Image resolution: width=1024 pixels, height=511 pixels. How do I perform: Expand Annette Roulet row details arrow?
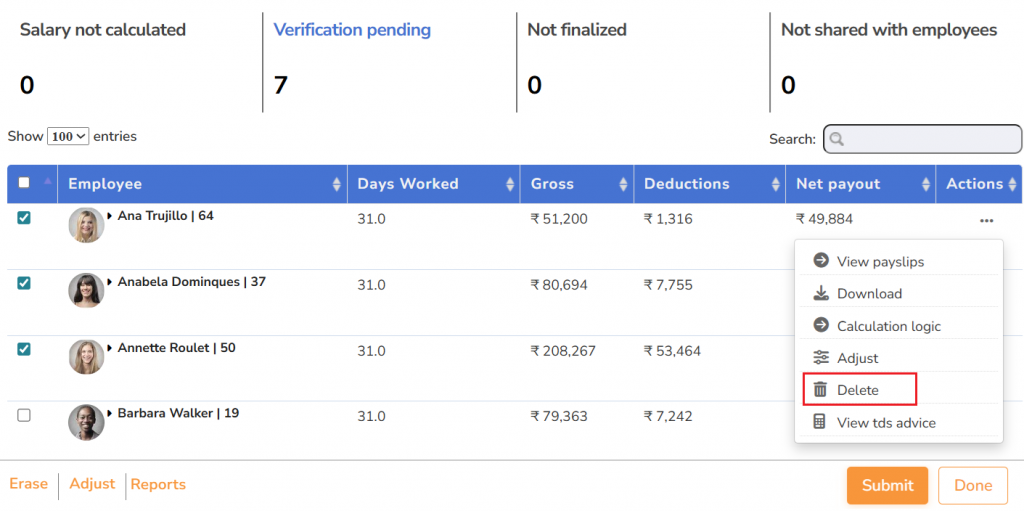click(110, 349)
